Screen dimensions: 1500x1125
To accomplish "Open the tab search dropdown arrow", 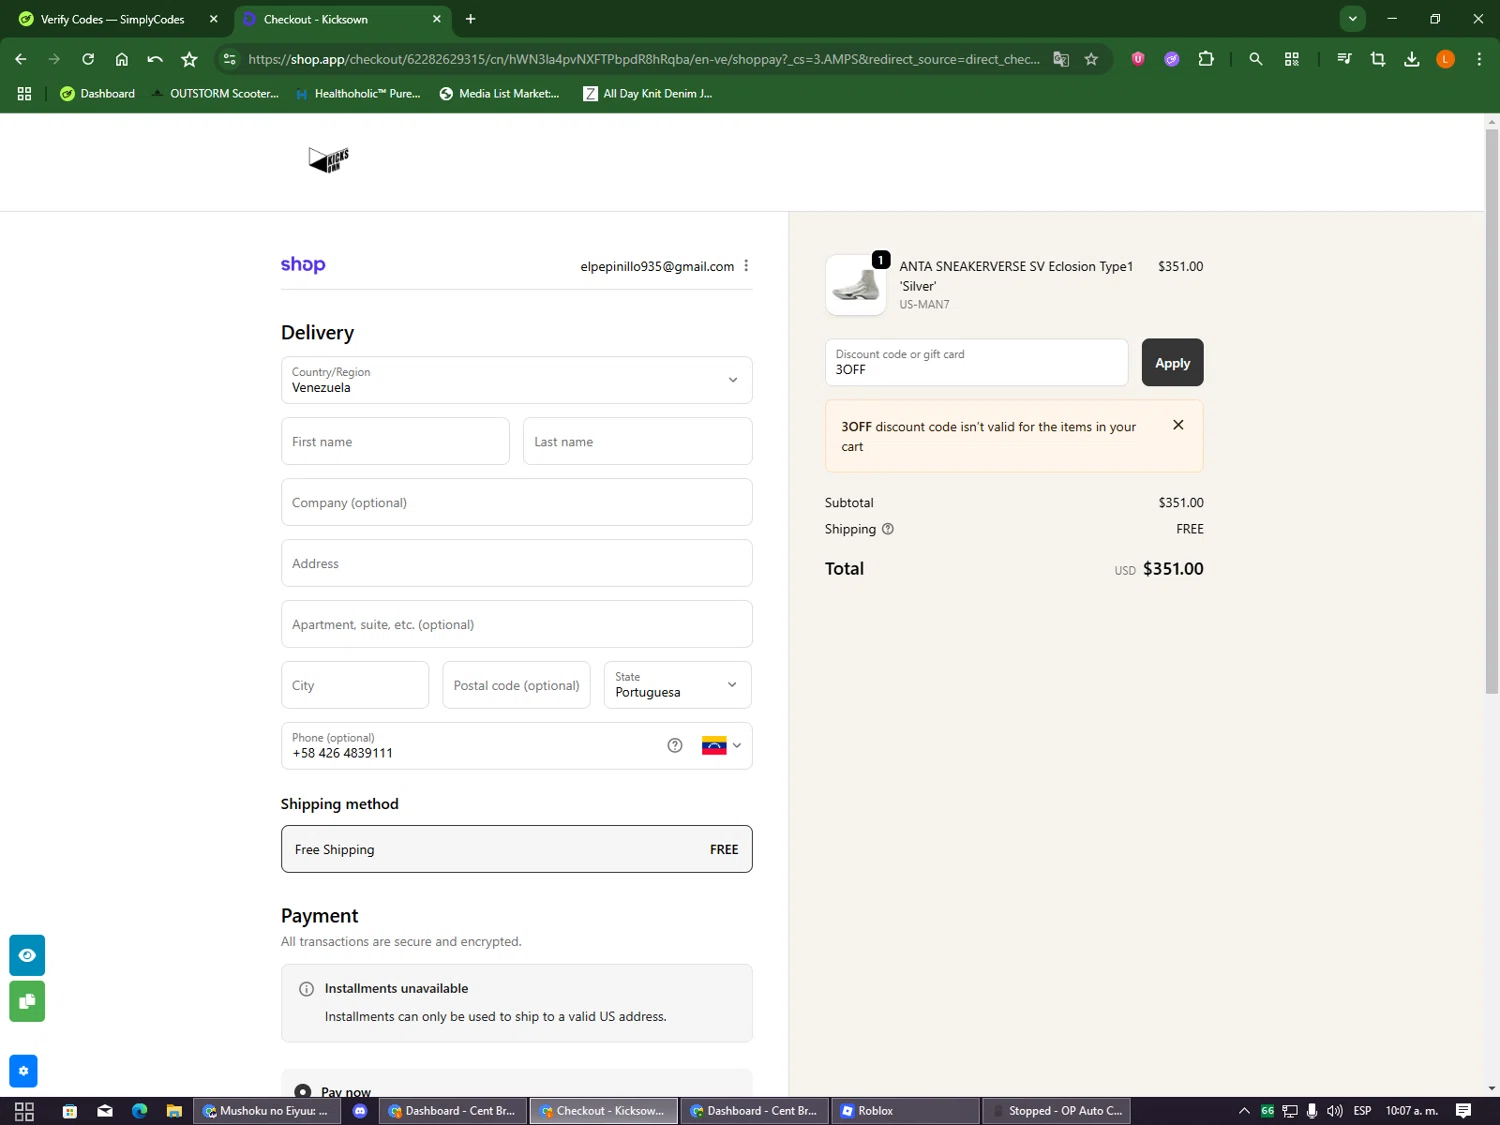I will pyautogui.click(x=1352, y=18).
